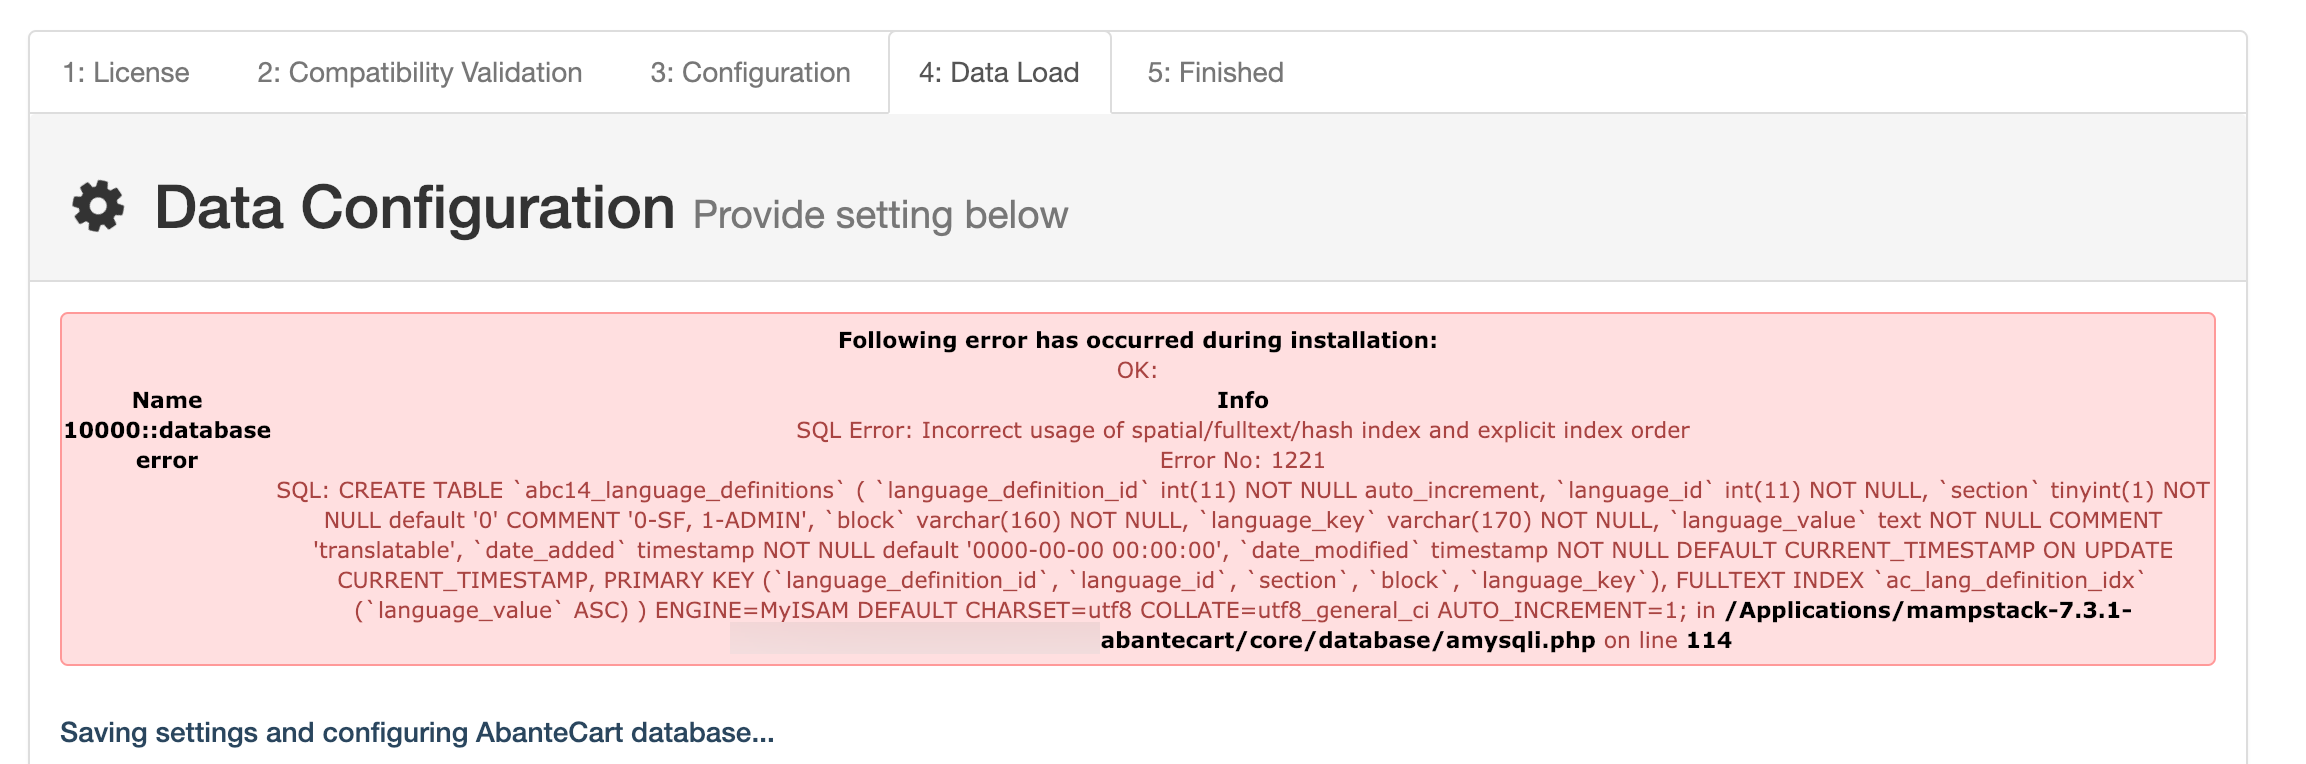Open the "5: Finished" tab
Screen dimensions: 2306x764
pyautogui.click(x=1215, y=72)
